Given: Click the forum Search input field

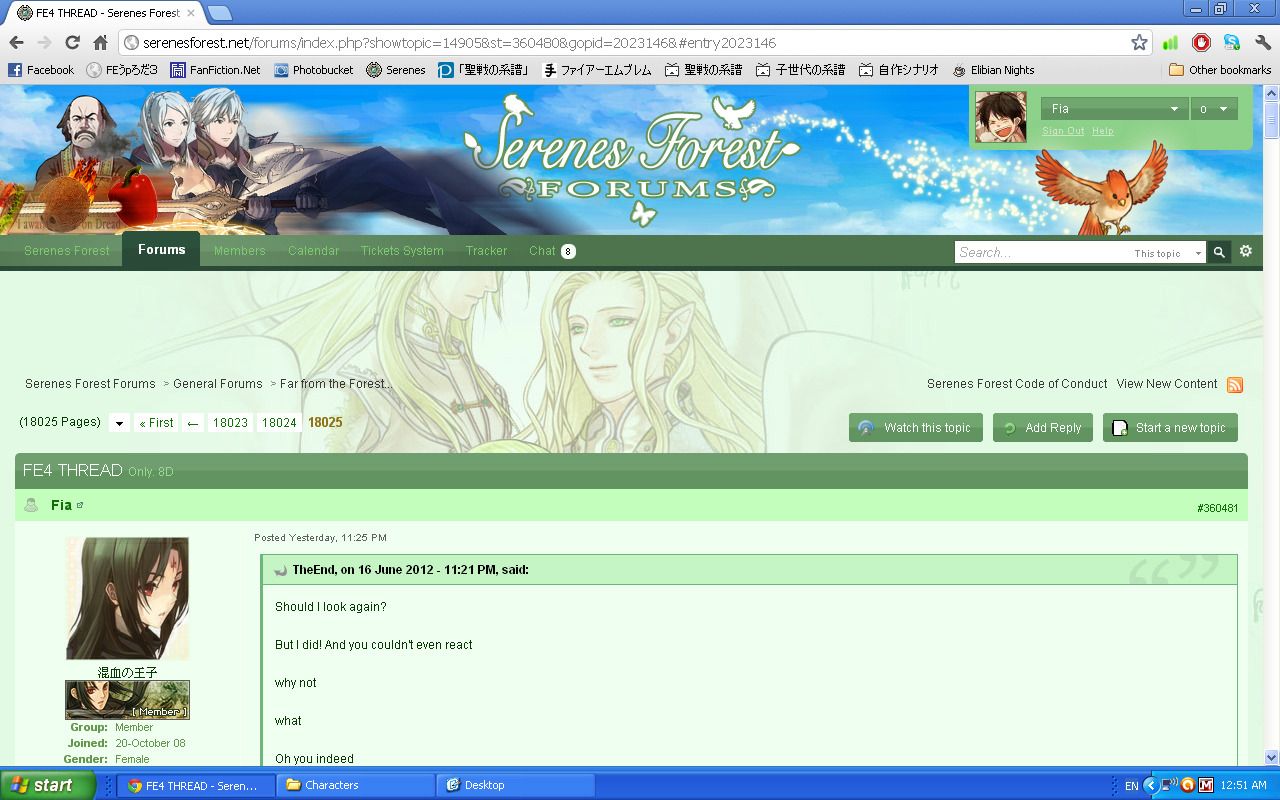Looking at the screenshot, I should click(x=1040, y=252).
